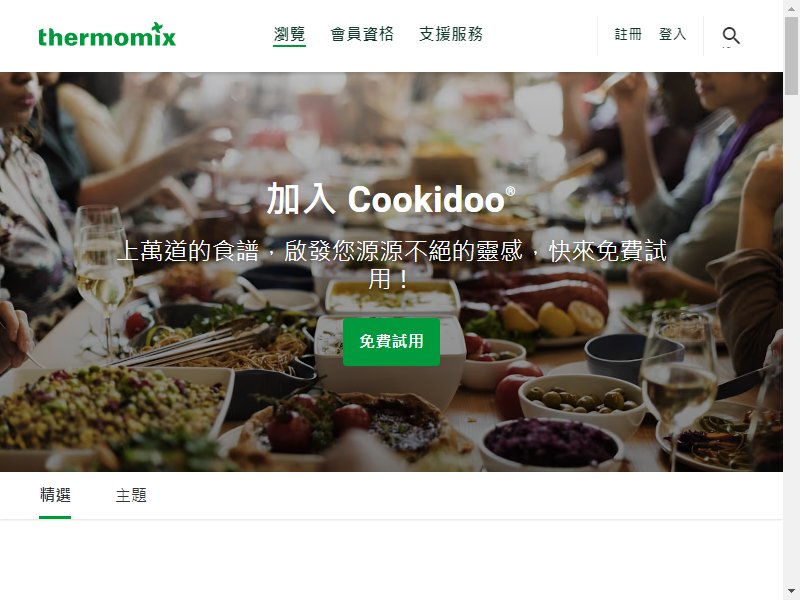Select the 精選 tab
Viewport: 800px width, 600px height.
pyautogui.click(x=55, y=495)
